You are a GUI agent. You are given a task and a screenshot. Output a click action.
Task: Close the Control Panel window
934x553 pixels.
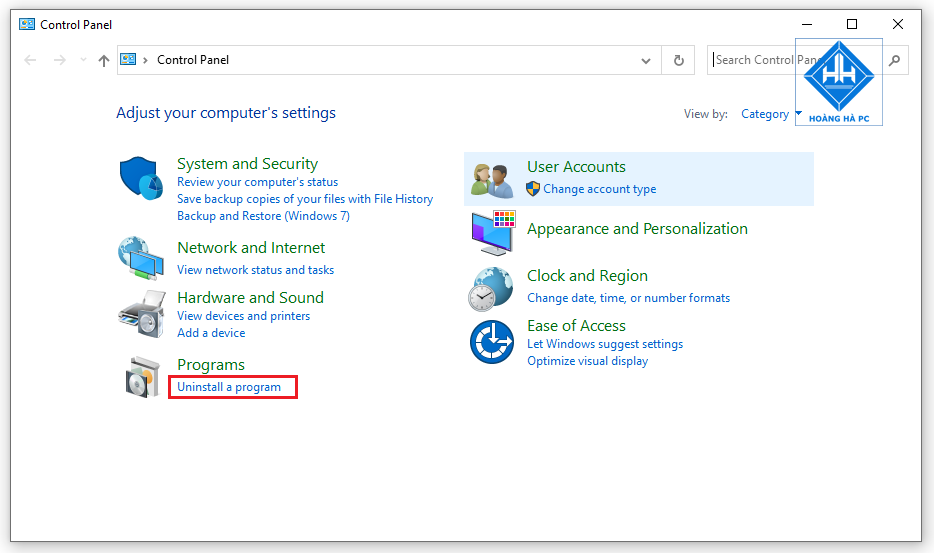(x=898, y=24)
